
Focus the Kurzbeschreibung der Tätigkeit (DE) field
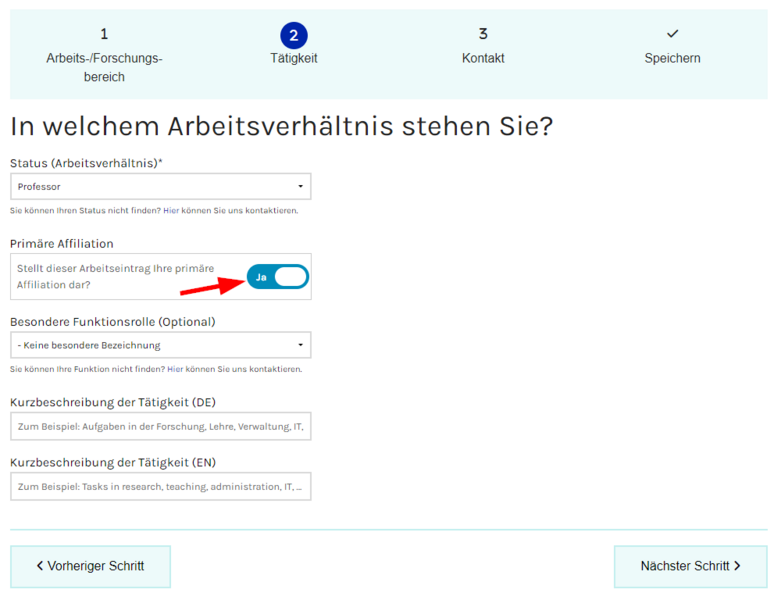(x=160, y=427)
